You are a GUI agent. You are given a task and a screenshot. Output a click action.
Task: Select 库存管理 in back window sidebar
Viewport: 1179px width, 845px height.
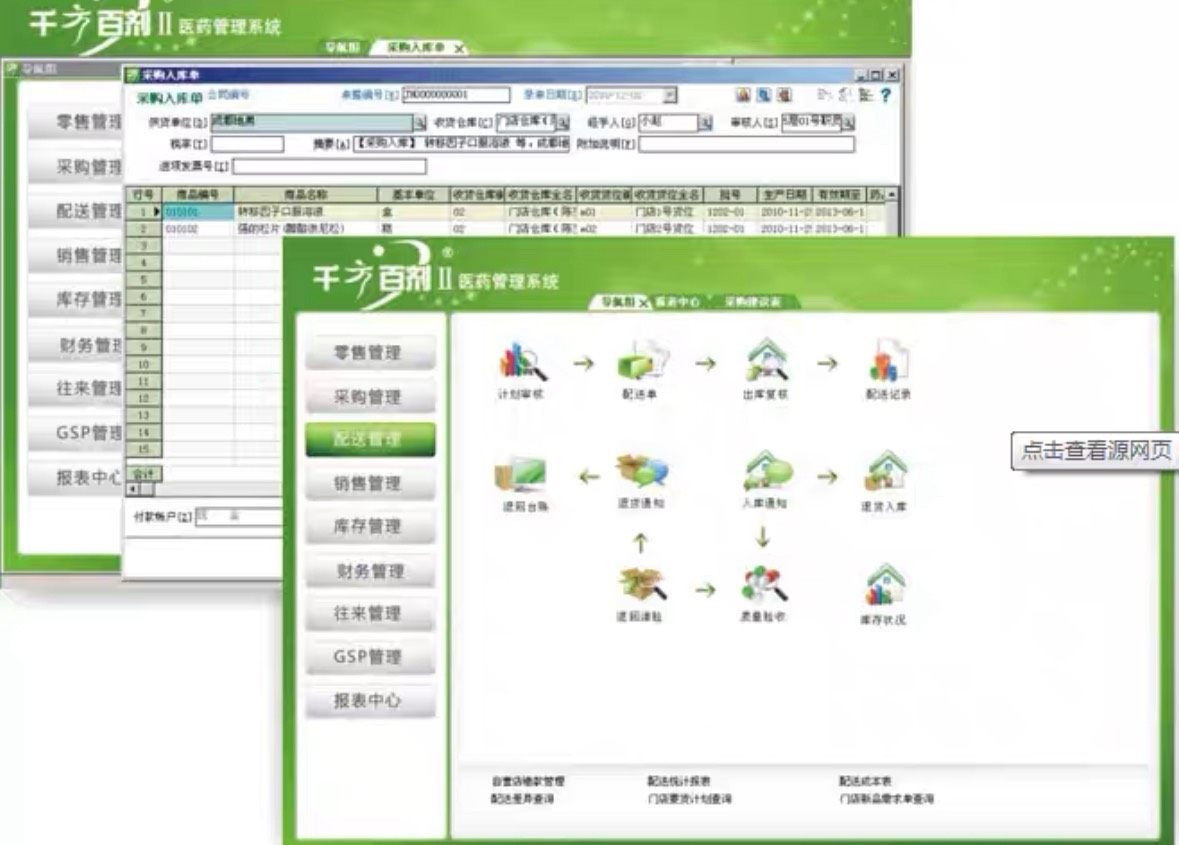pyautogui.click(x=75, y=300)
